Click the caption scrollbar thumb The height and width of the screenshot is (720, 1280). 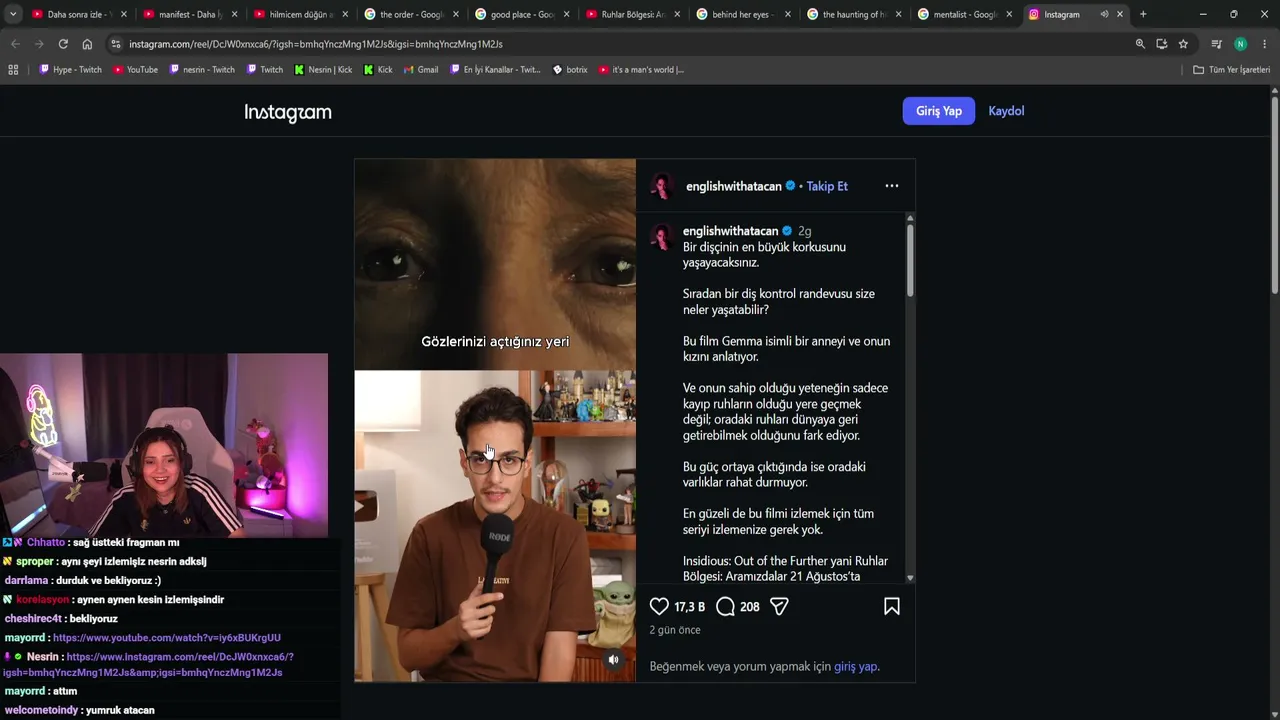910,259
